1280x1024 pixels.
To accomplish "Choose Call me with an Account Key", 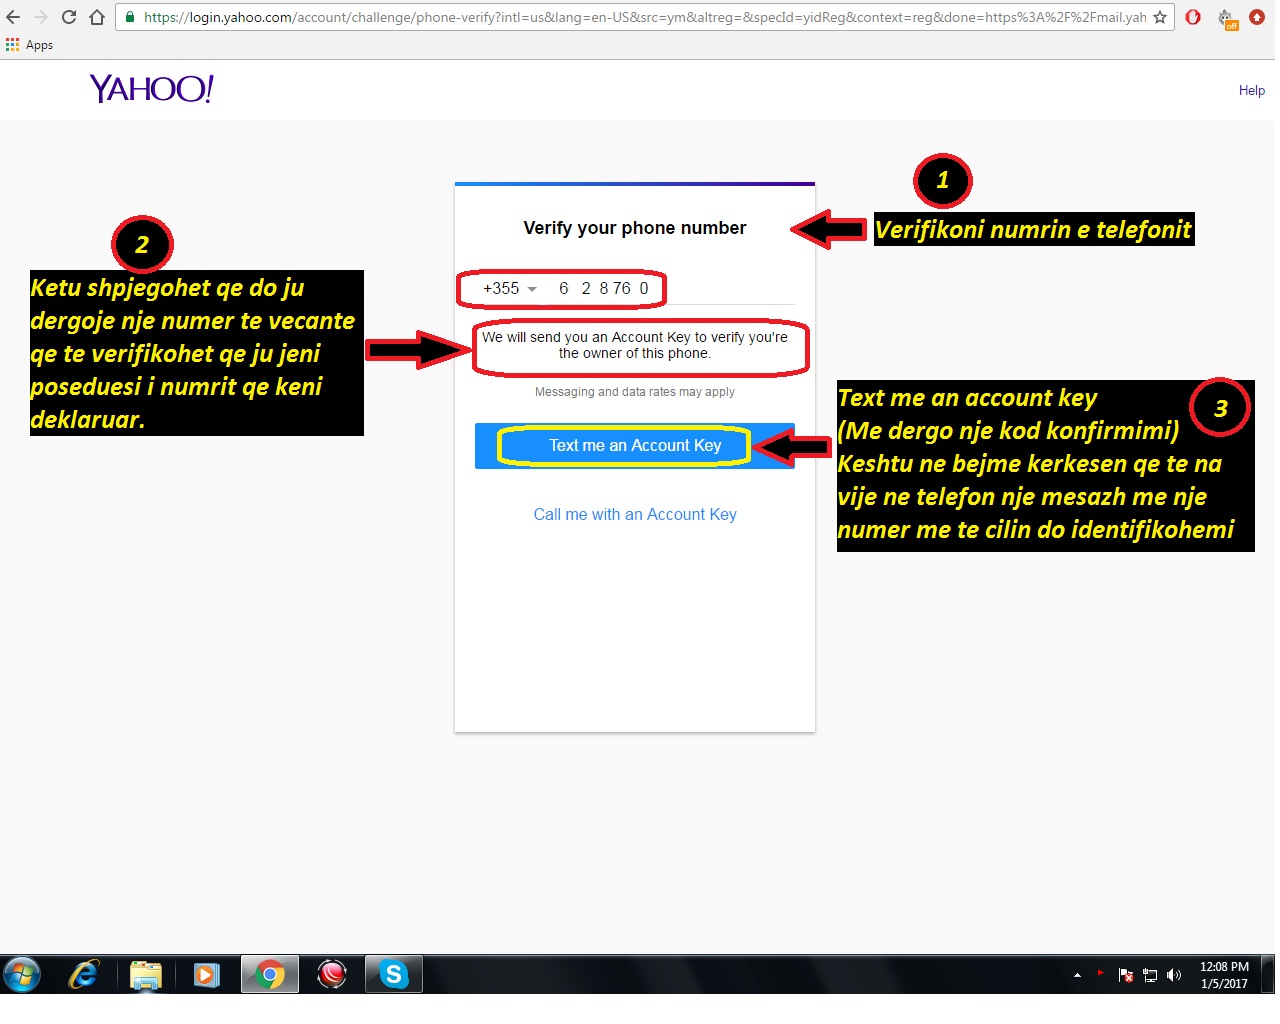I will pos(635,514).
